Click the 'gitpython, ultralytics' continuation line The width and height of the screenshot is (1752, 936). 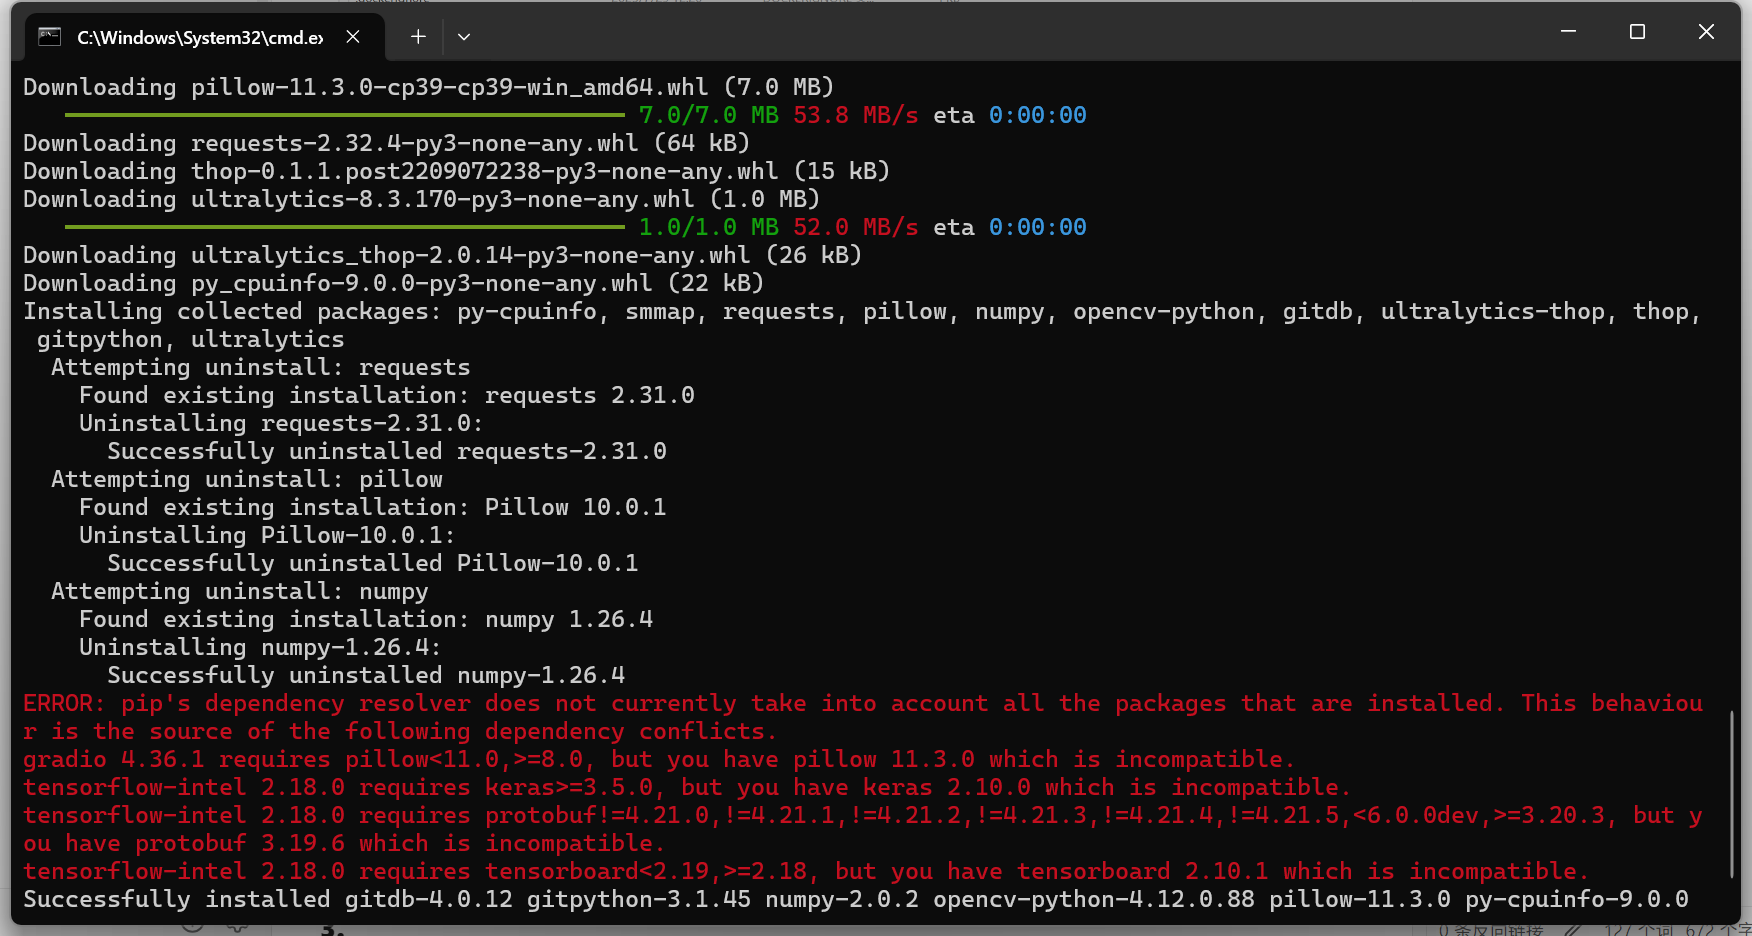click(191, 339)
